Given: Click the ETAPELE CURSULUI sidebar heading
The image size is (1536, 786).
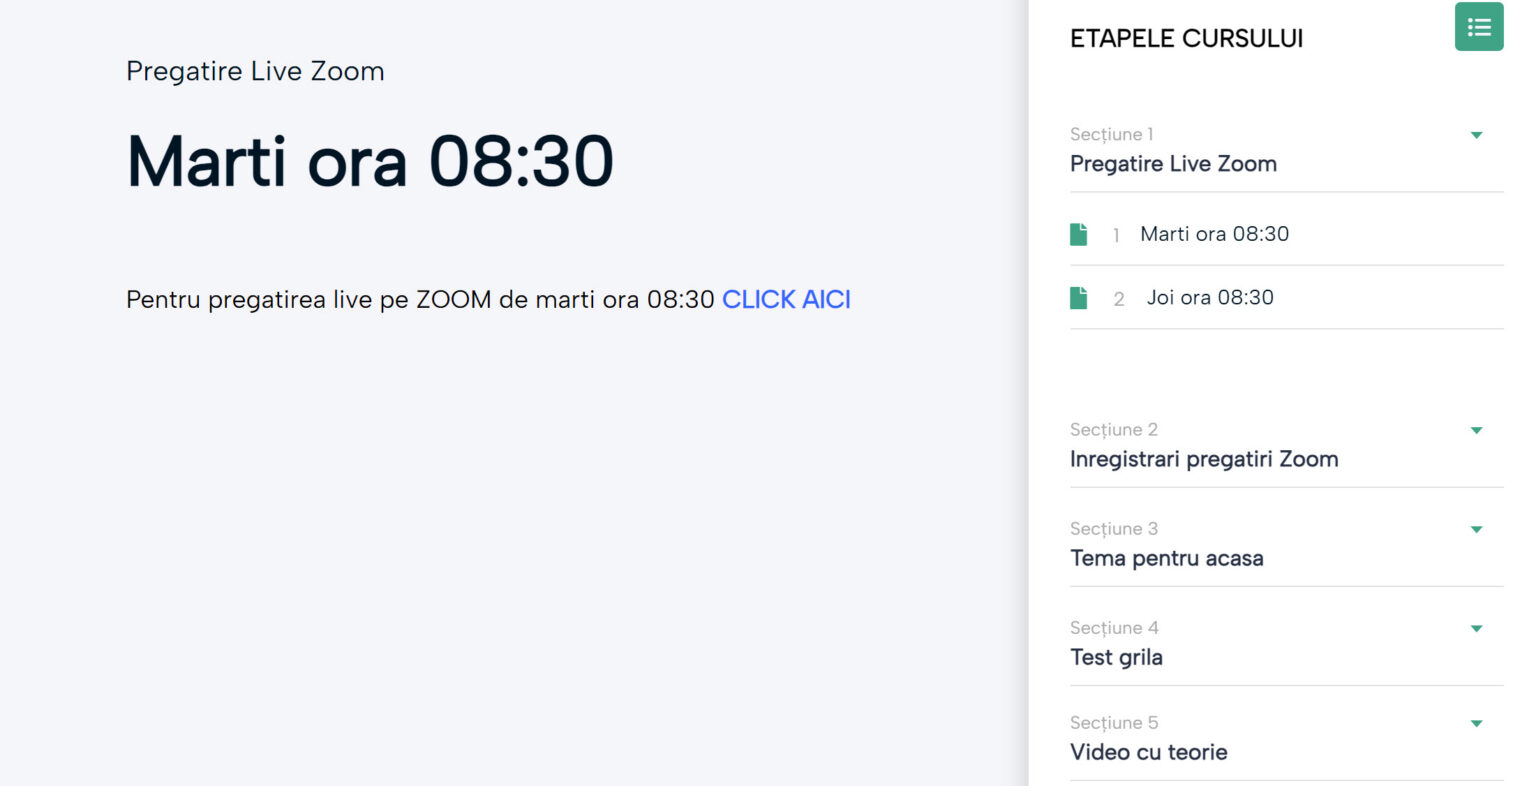Looking at the screenshot, I should coord(1186,39).
